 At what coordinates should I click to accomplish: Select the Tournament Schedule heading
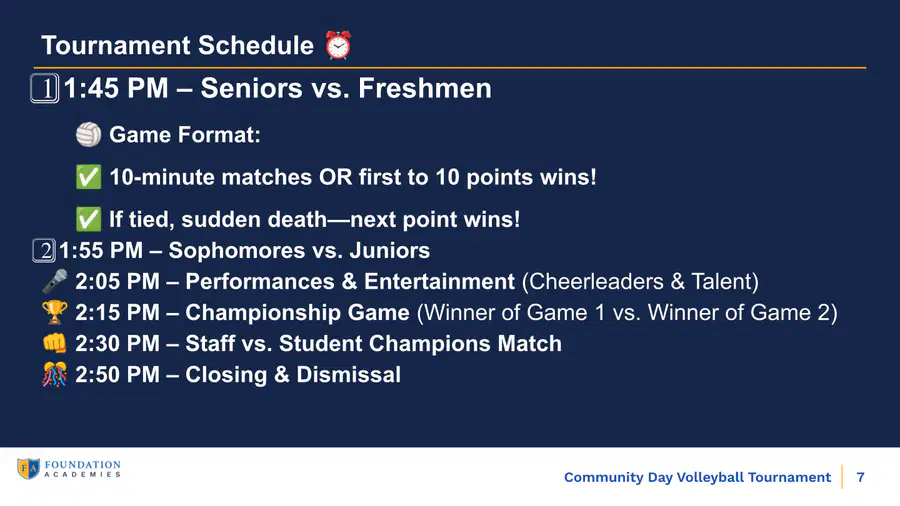(177, 45)
